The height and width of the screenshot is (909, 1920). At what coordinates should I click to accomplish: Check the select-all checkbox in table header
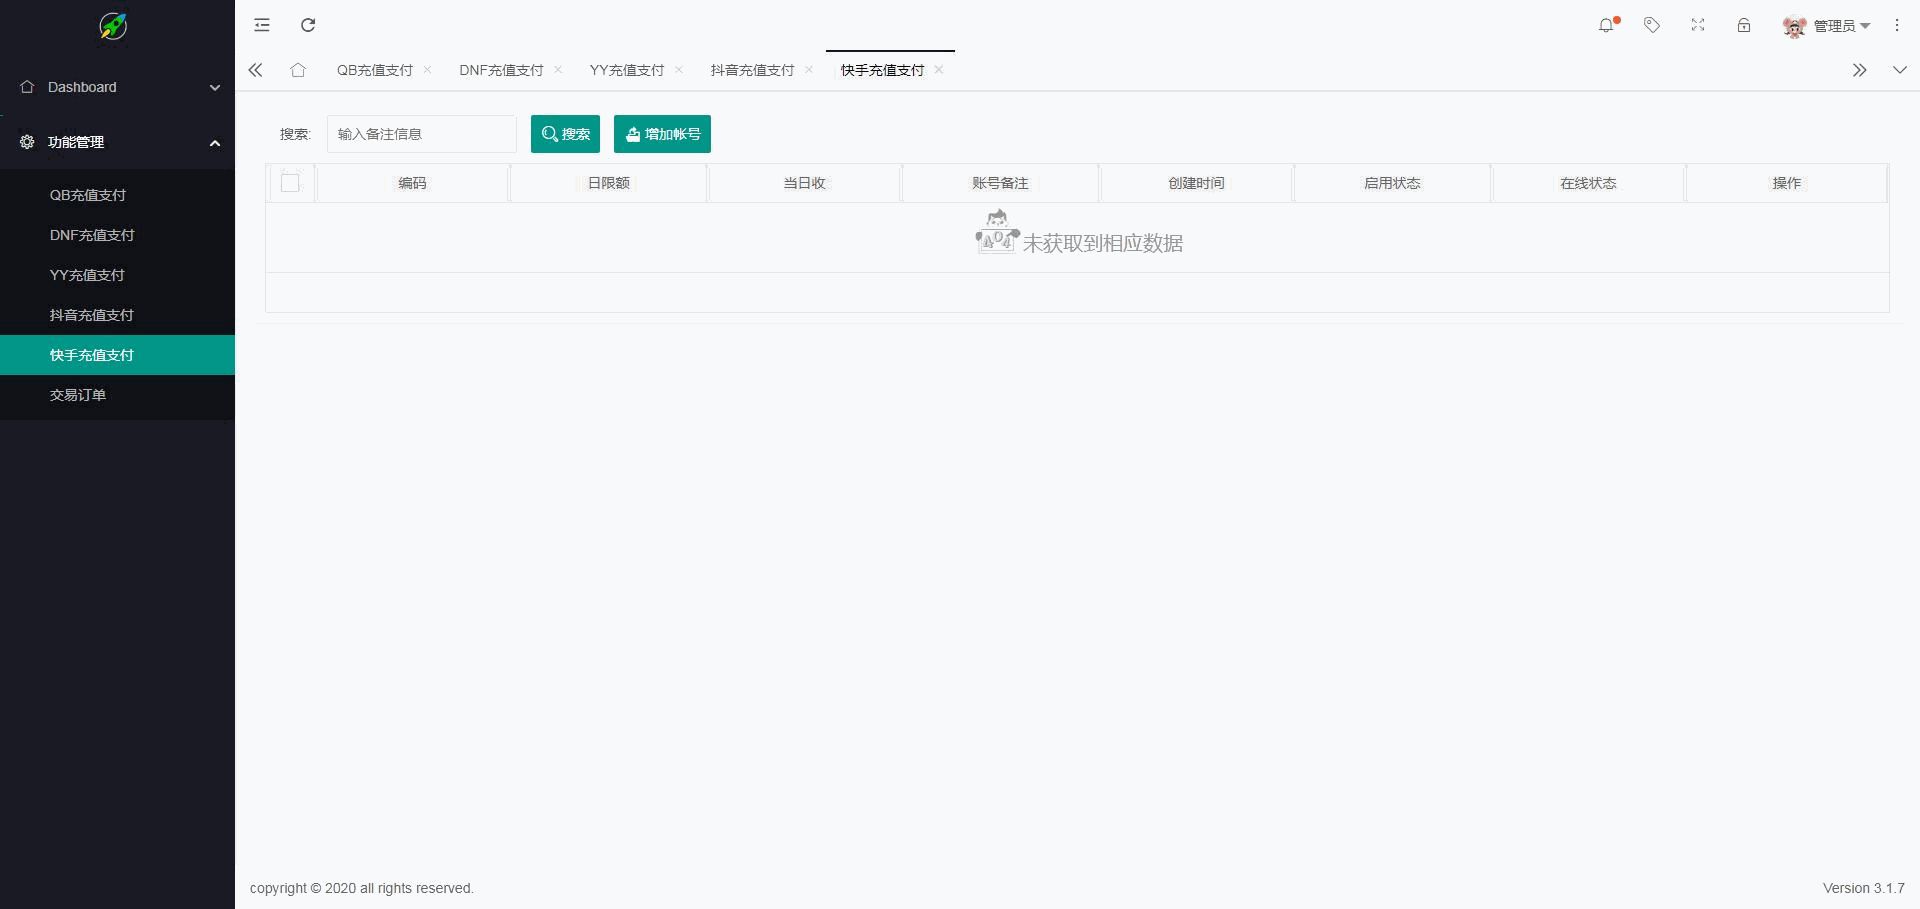point(290,183)
